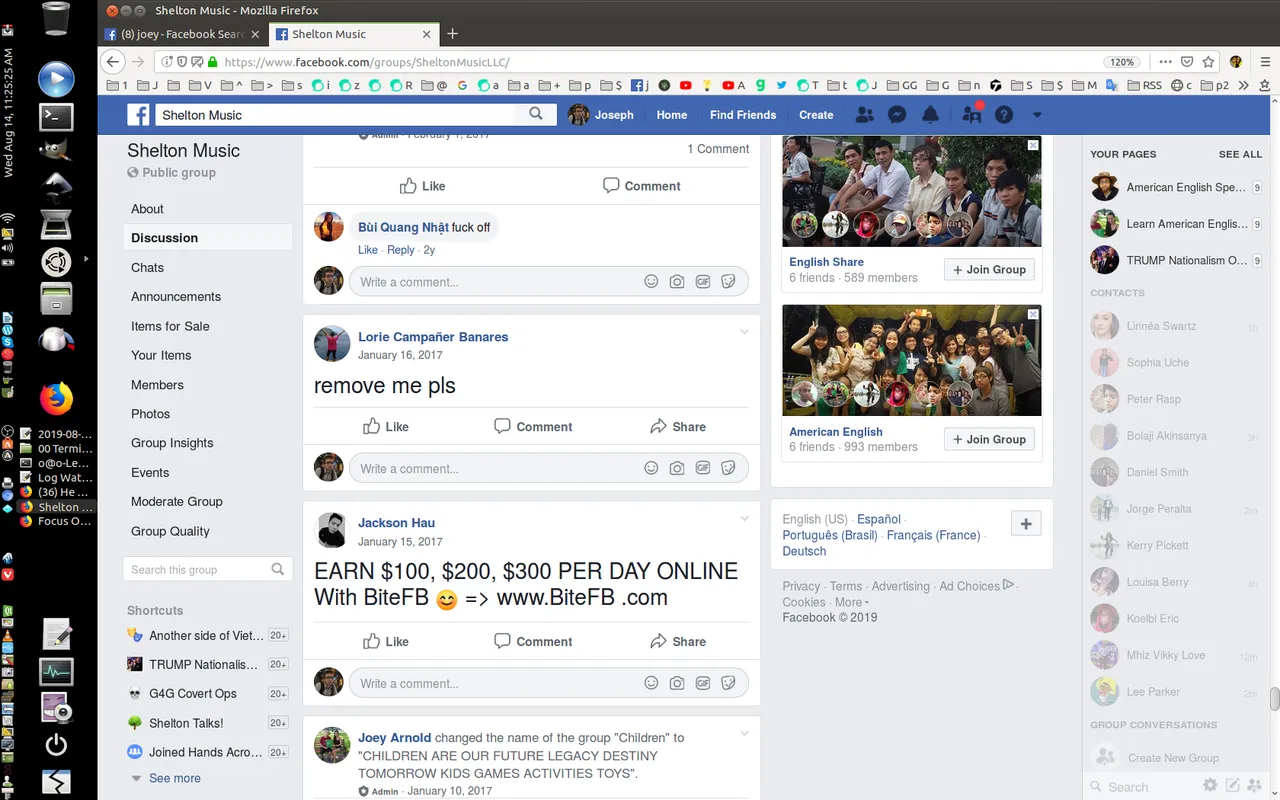Open Quick Help question mark icon
Screen dimensions: 1280x800
pyautogui.click(x=1004, y=115)
